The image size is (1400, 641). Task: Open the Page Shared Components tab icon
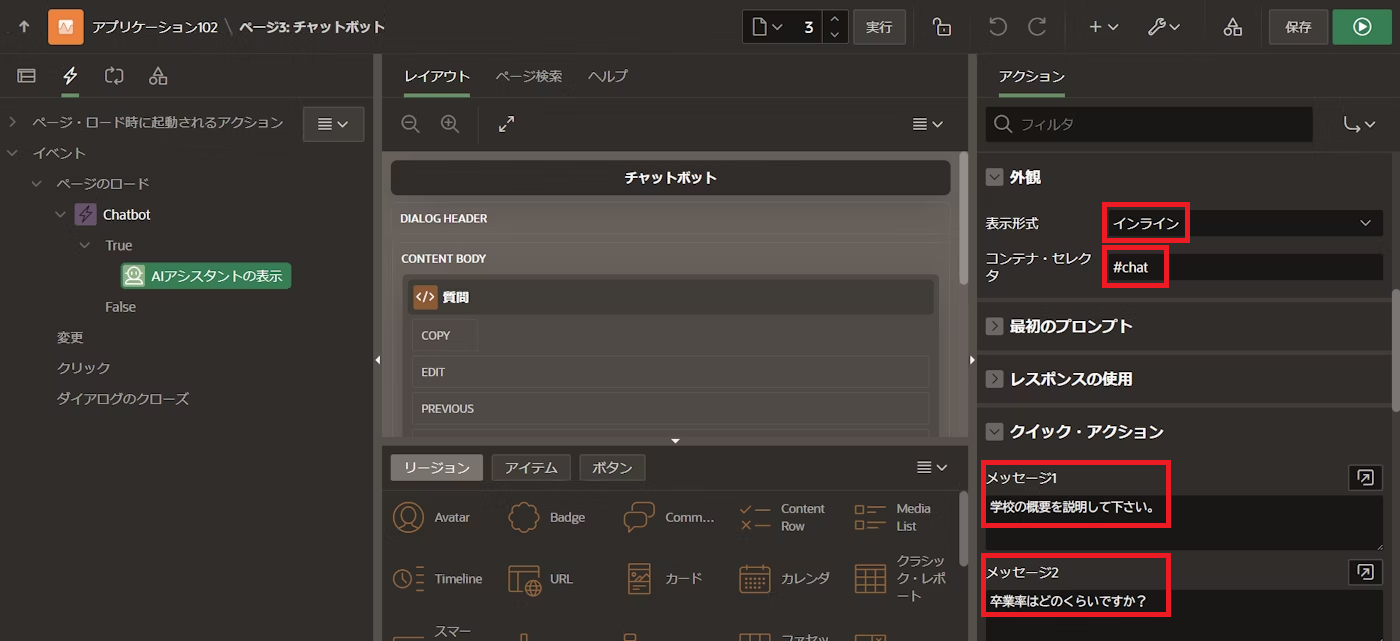pos(157,76)
